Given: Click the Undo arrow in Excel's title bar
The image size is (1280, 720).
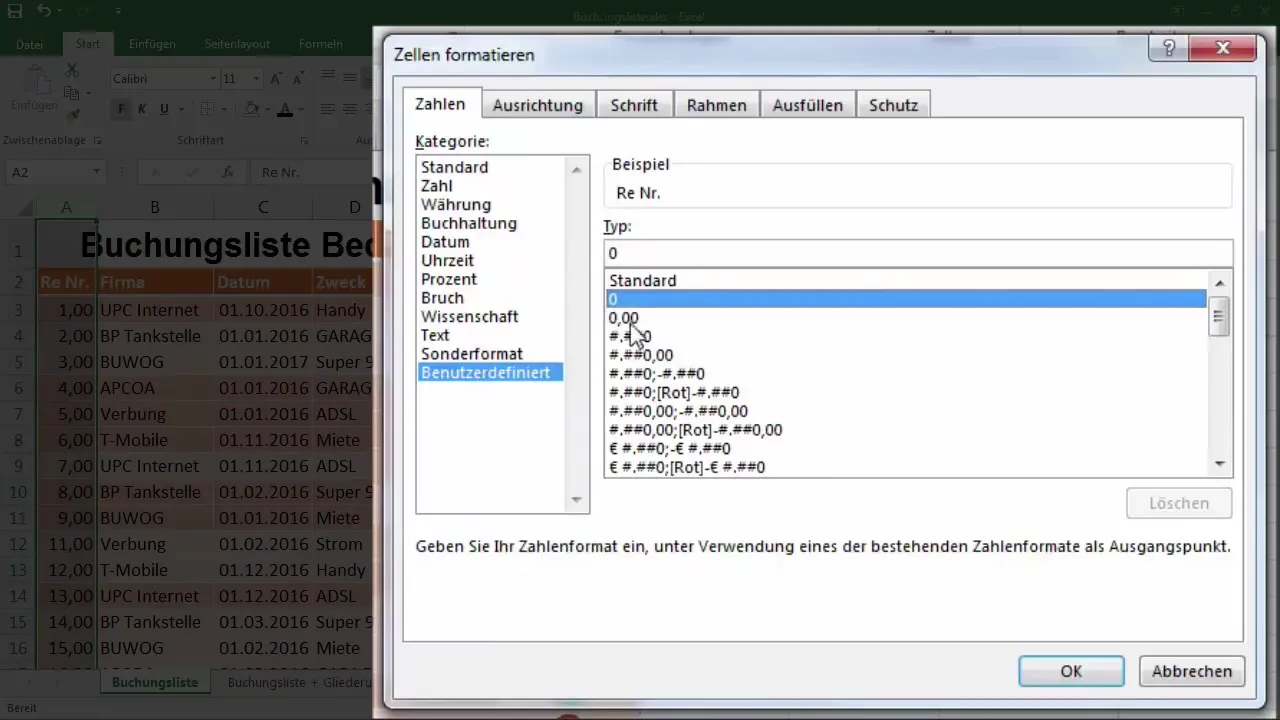Looking at the screenshot, I should click(x=46, y=12).
